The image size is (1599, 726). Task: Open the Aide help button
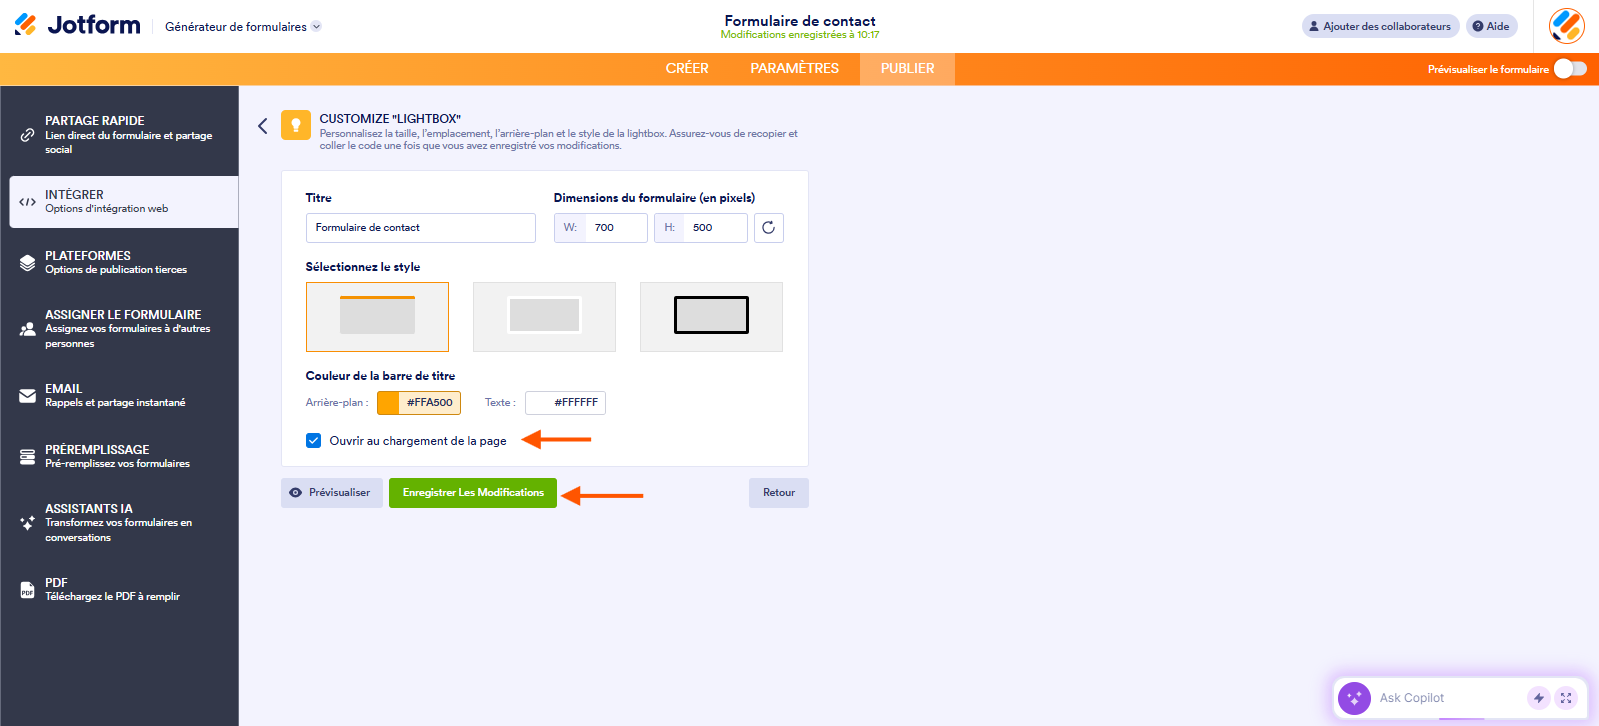[1491, 26]
